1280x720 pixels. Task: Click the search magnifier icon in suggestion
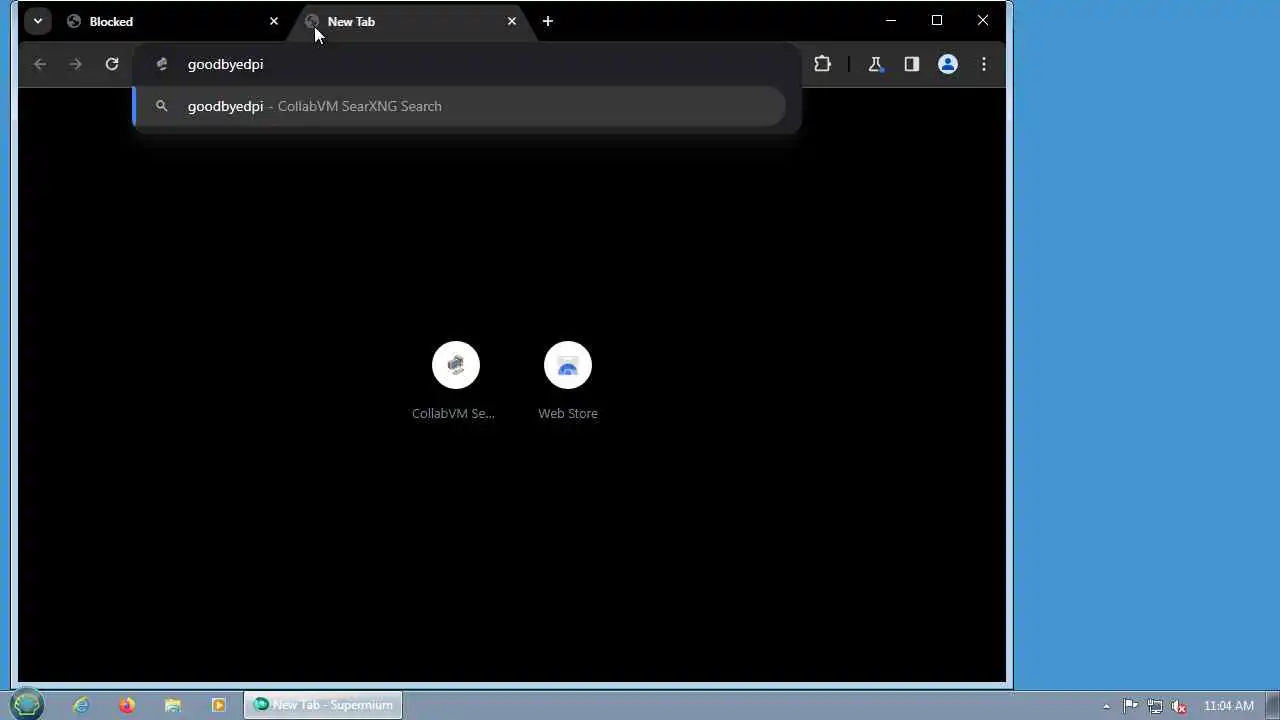pos(161,106)
